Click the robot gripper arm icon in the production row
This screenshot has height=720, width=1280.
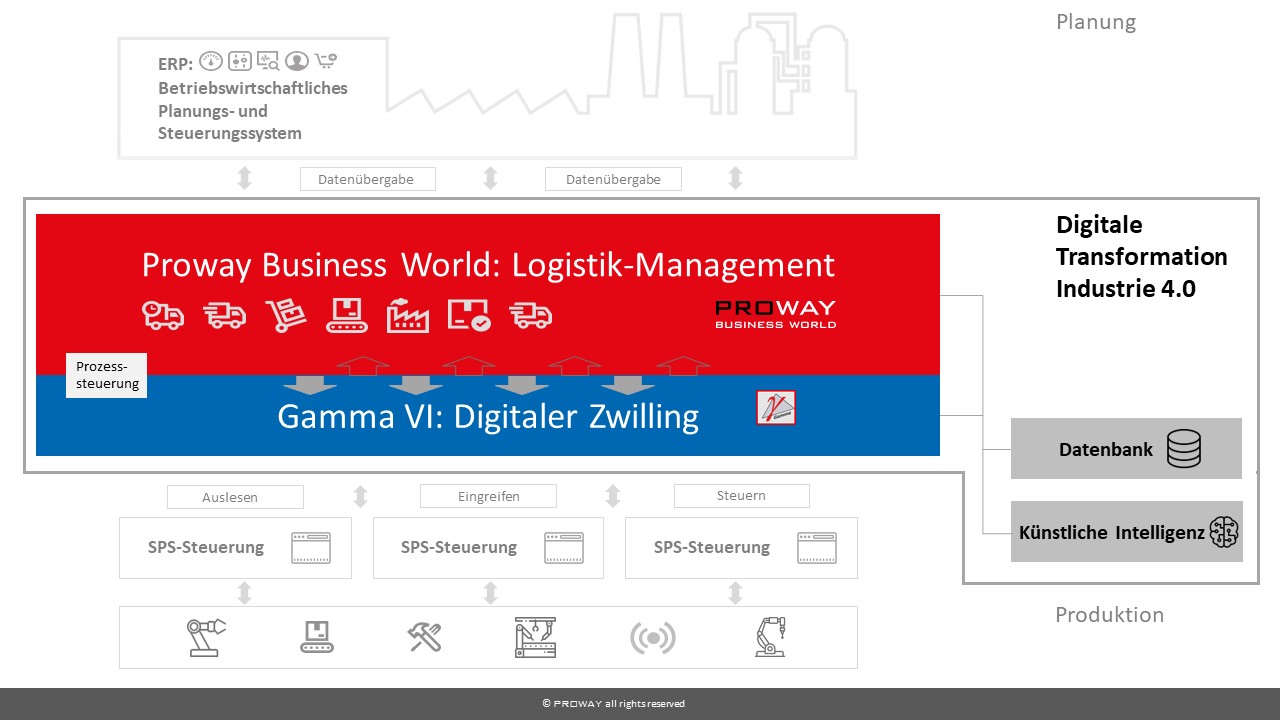[x=206, y=637]
